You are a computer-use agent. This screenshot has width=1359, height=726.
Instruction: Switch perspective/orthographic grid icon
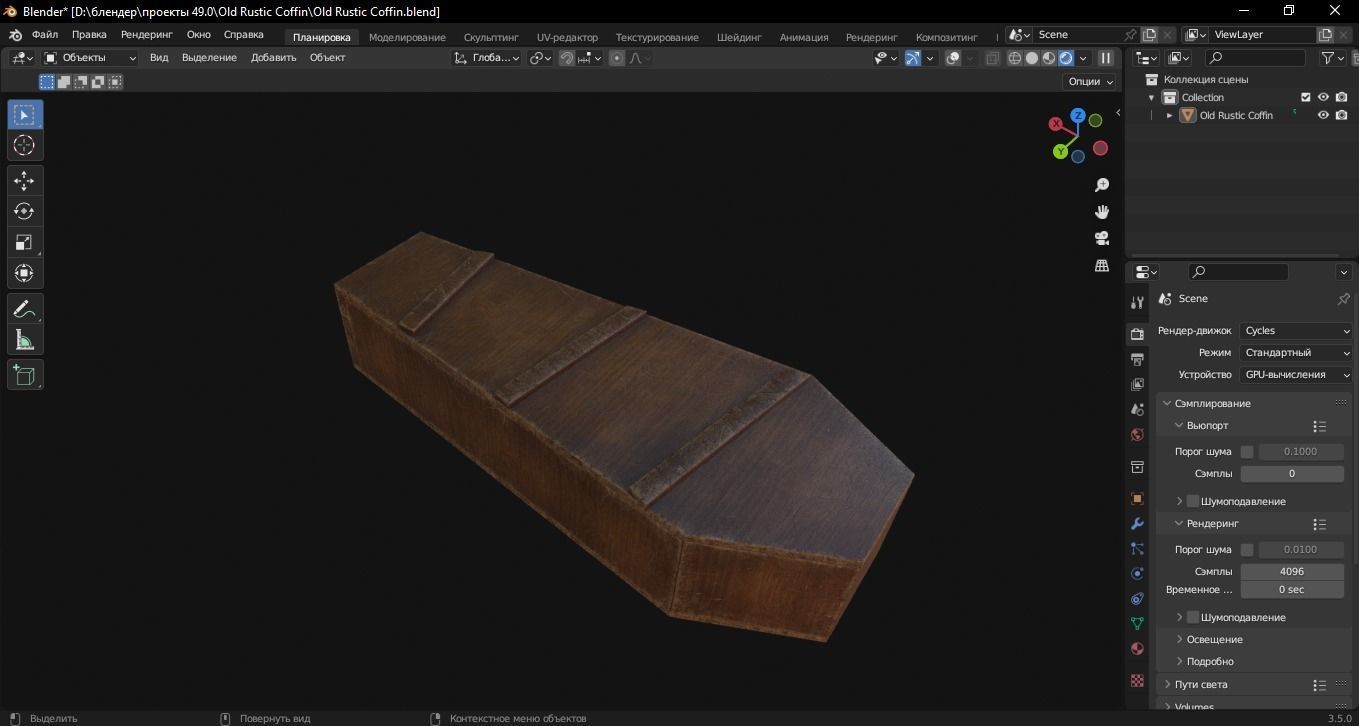tap(1102, 265)
